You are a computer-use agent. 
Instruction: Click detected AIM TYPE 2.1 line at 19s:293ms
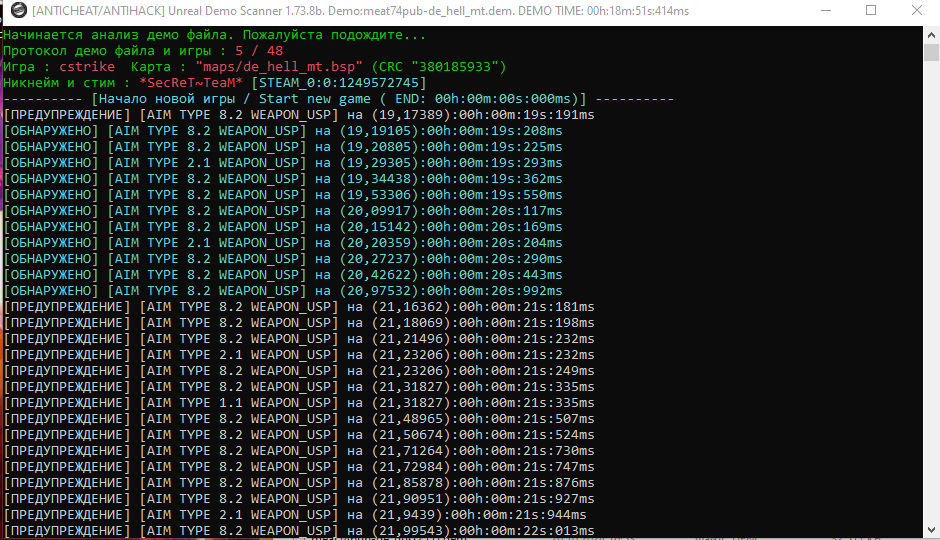point(283,163)
